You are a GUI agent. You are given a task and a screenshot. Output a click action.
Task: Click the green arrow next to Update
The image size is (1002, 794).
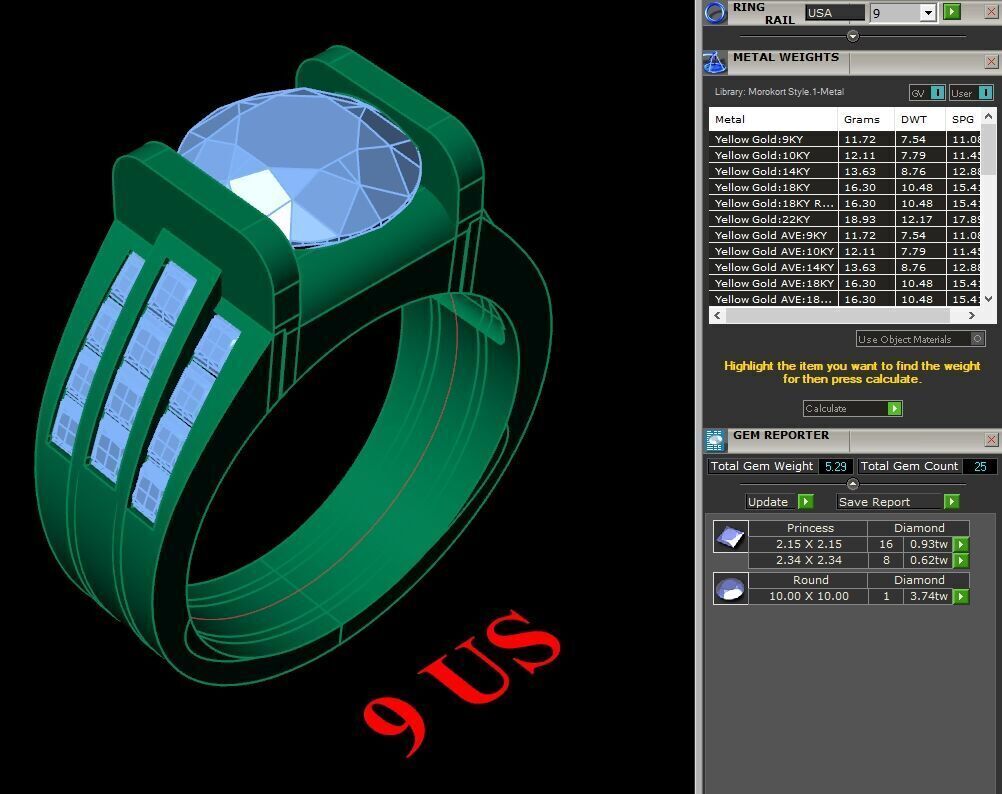[x=806, y=501]
